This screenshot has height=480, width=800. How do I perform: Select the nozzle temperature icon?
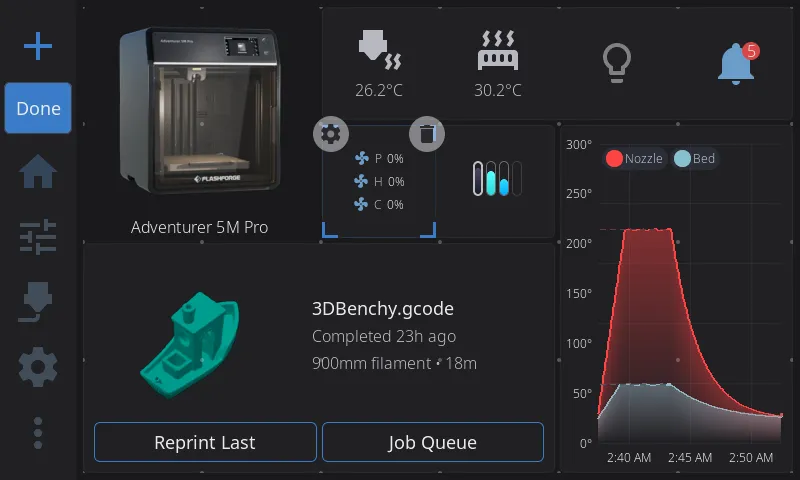[380, 50]
